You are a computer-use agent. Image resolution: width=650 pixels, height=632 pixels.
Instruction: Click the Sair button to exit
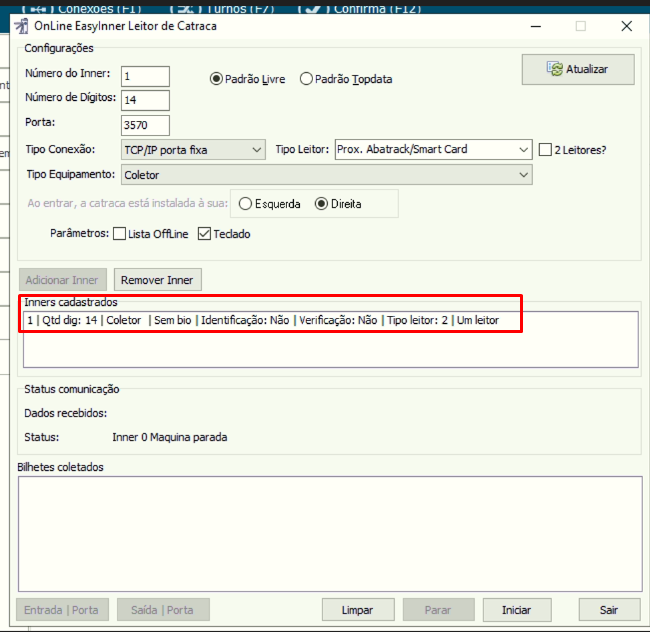point(608,609)
